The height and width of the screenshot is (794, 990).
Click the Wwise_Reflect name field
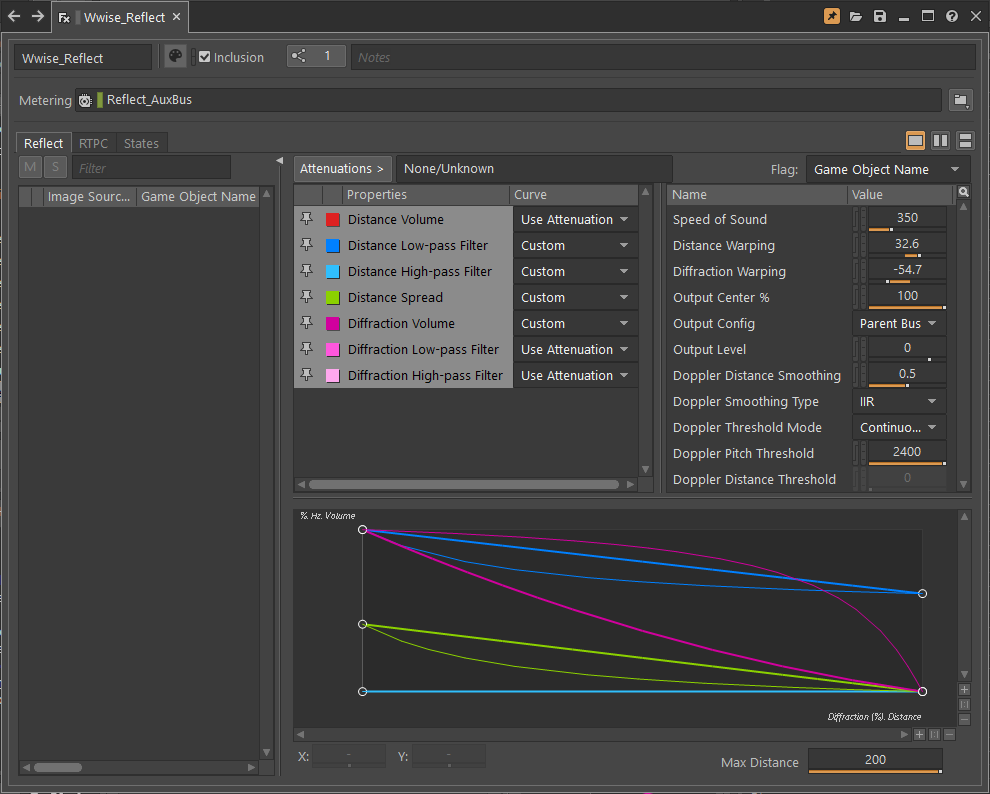[83, 57]
